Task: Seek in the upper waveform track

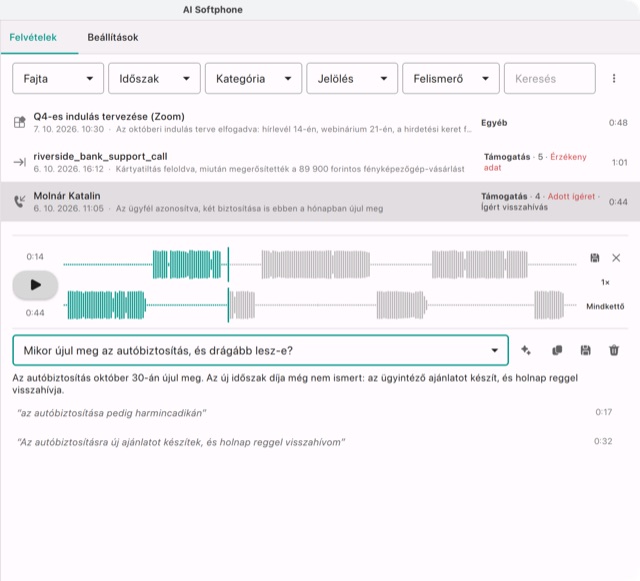Action: pyautogui.click(x=320, y=265)
